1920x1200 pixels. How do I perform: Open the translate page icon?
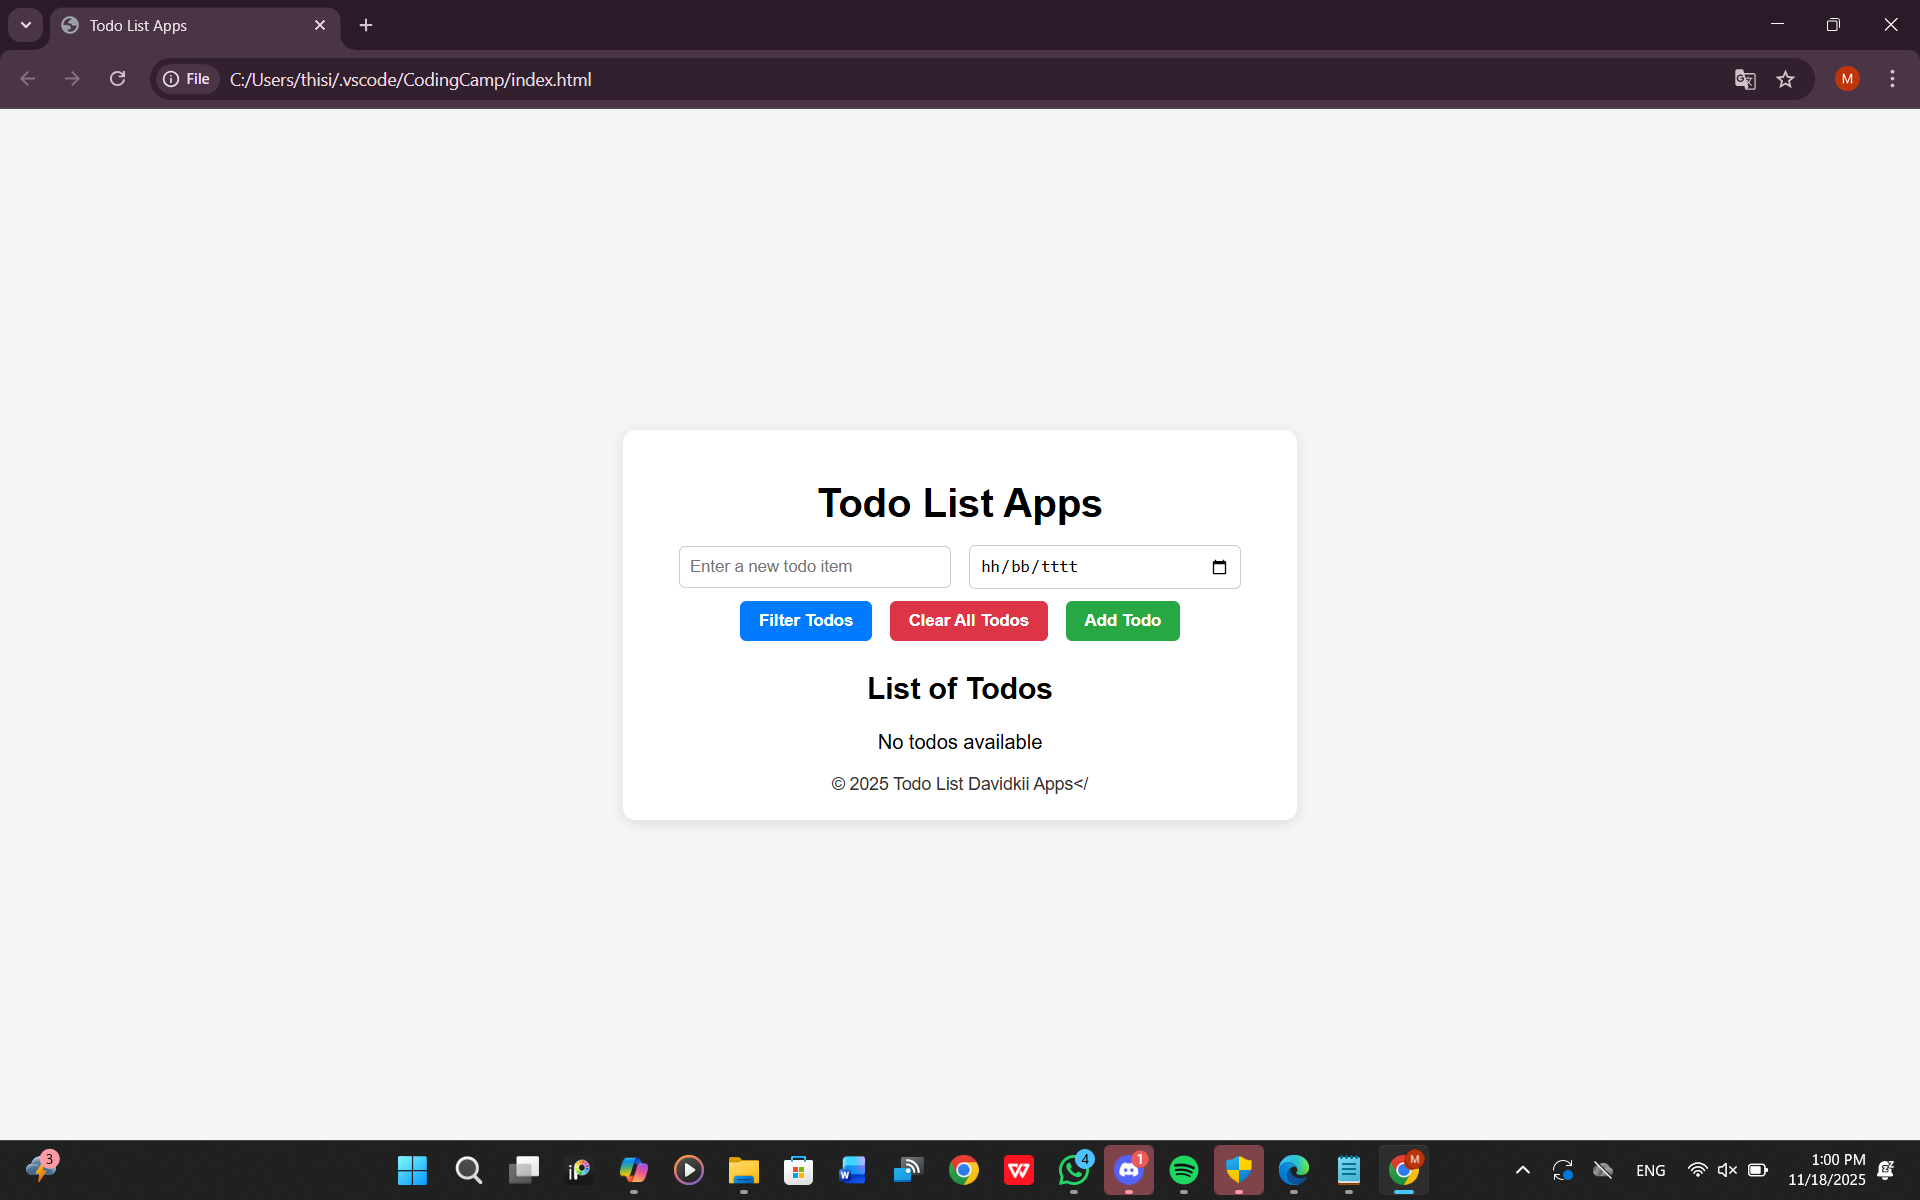[1744, 79]
